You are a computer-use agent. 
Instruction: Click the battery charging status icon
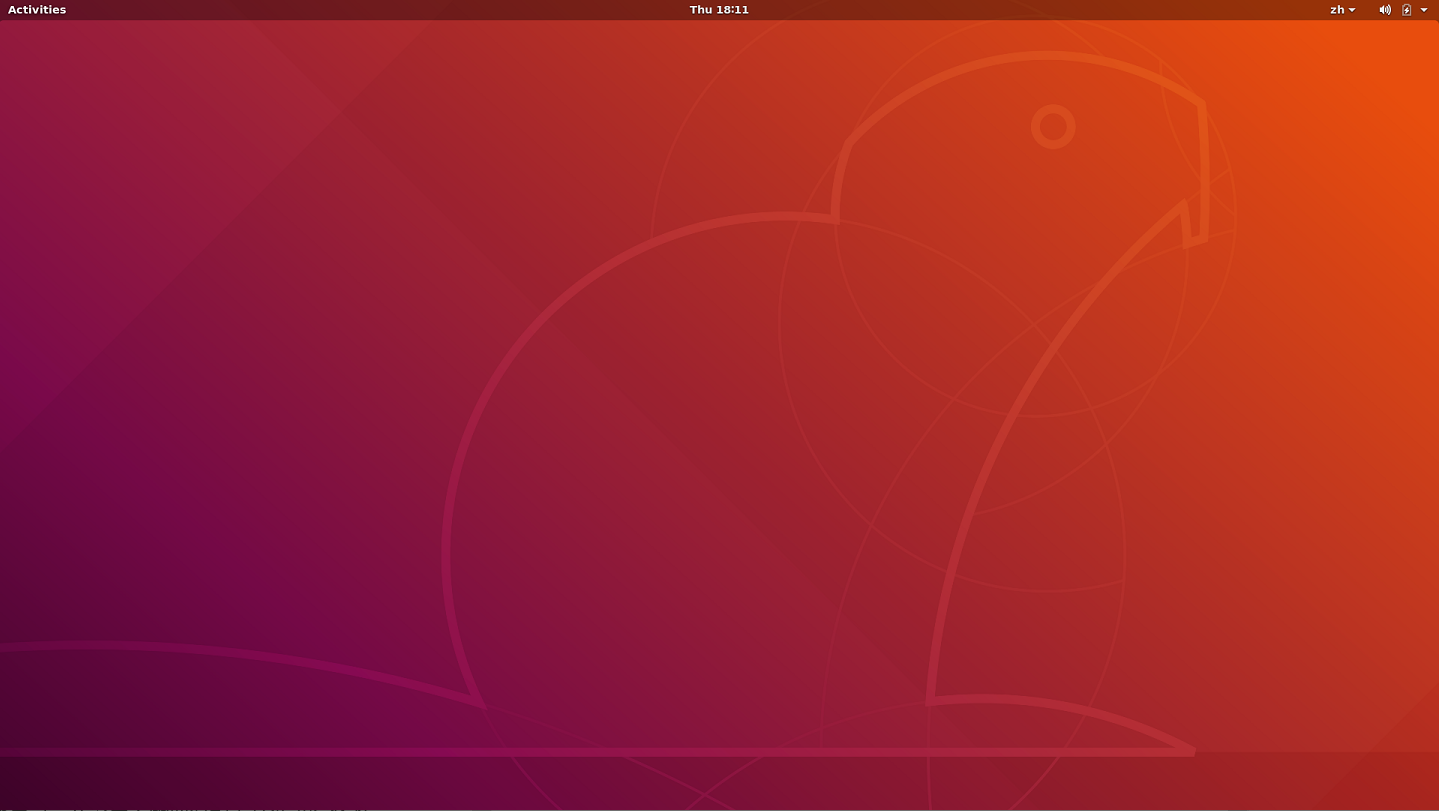tap(1407, 10)
